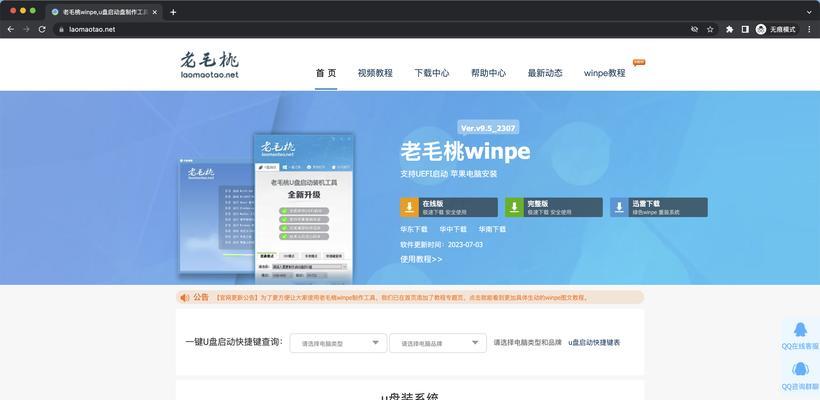Open the 帮助中心 navigation item
820x400 pixels.
pyautogui.click(x=488, y=73)
